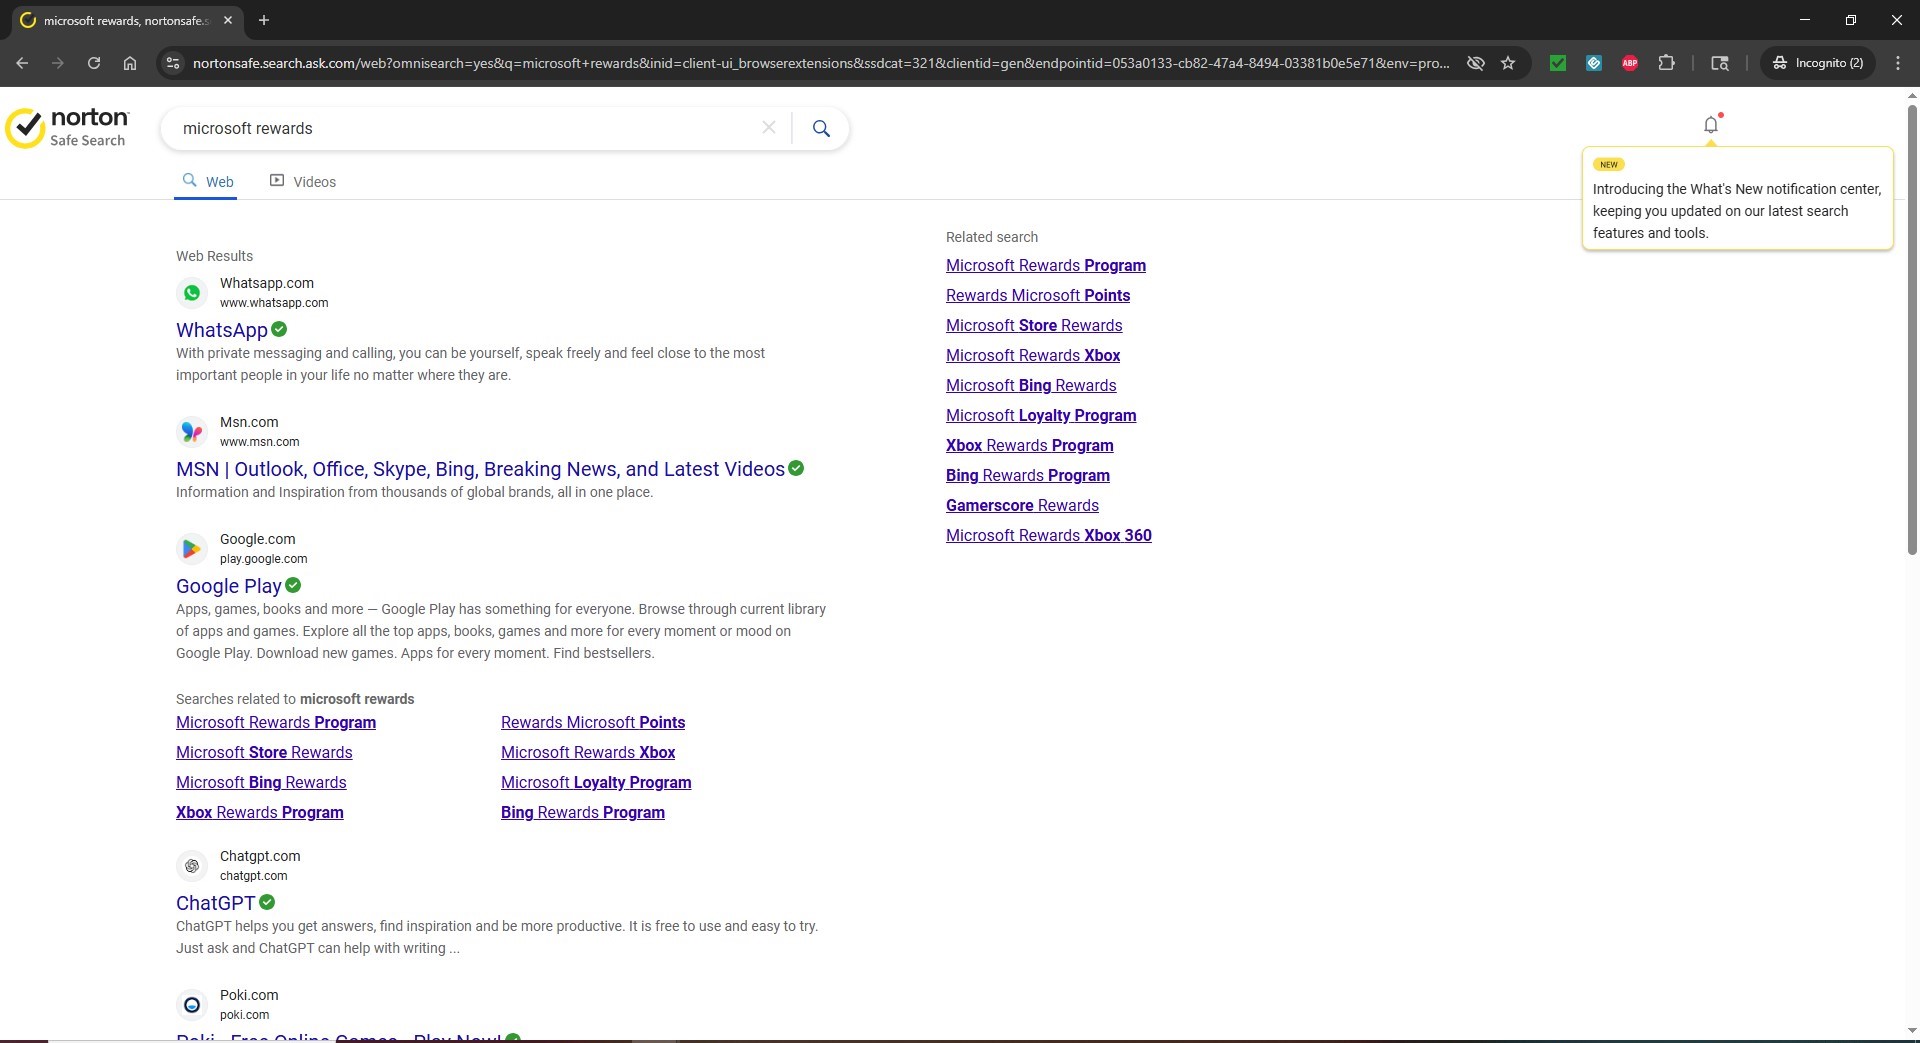The width and height of the screenshot is (1920, 1043).
Task: Click the Incognito (2) profile button
Action: 1818,63
